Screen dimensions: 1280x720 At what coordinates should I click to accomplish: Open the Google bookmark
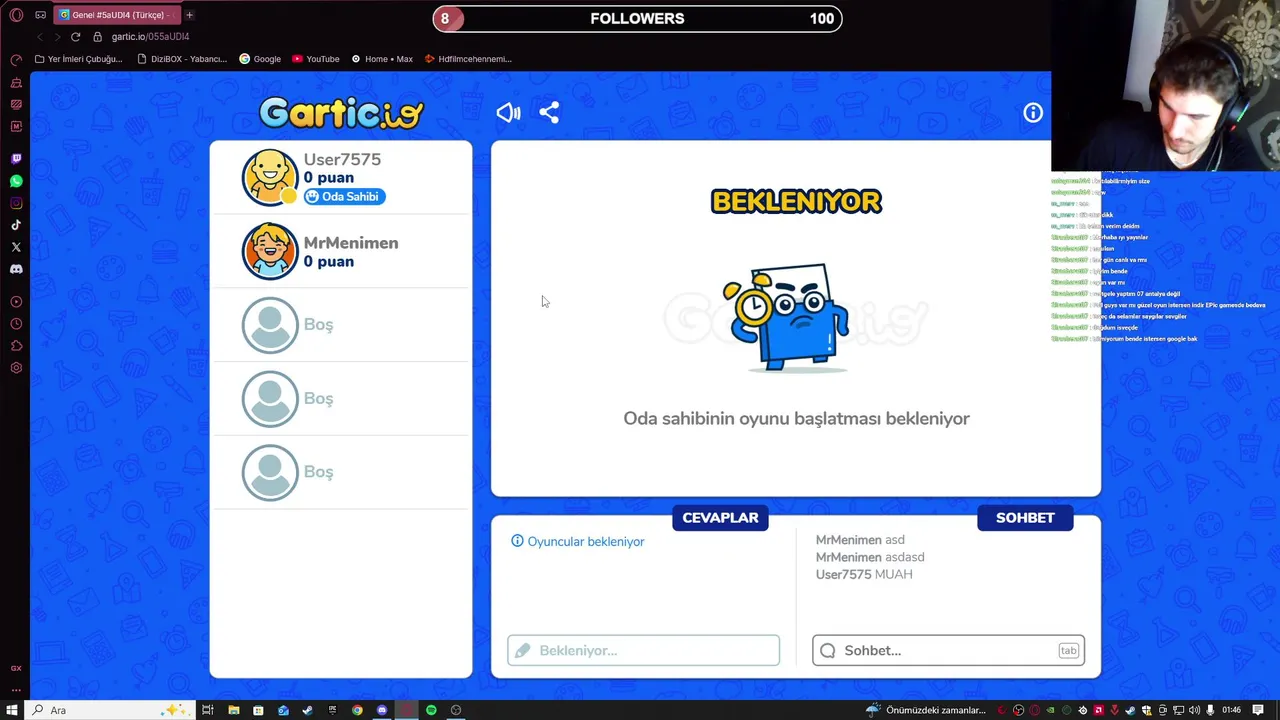[260, 59]
